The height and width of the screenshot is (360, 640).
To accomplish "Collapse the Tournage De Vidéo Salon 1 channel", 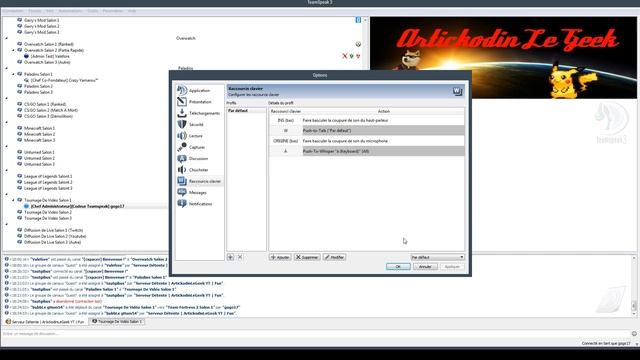I will coord(13,200).
